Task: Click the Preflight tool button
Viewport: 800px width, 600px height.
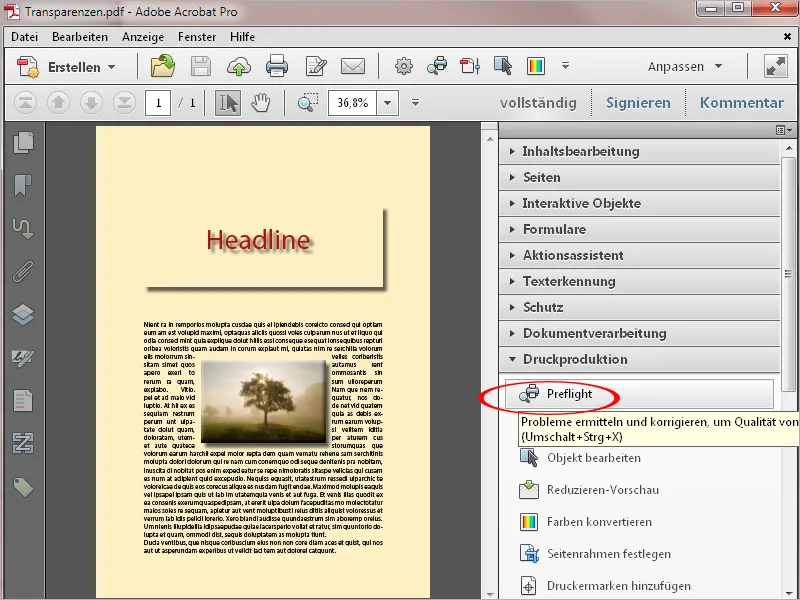Action: [569, 394]
